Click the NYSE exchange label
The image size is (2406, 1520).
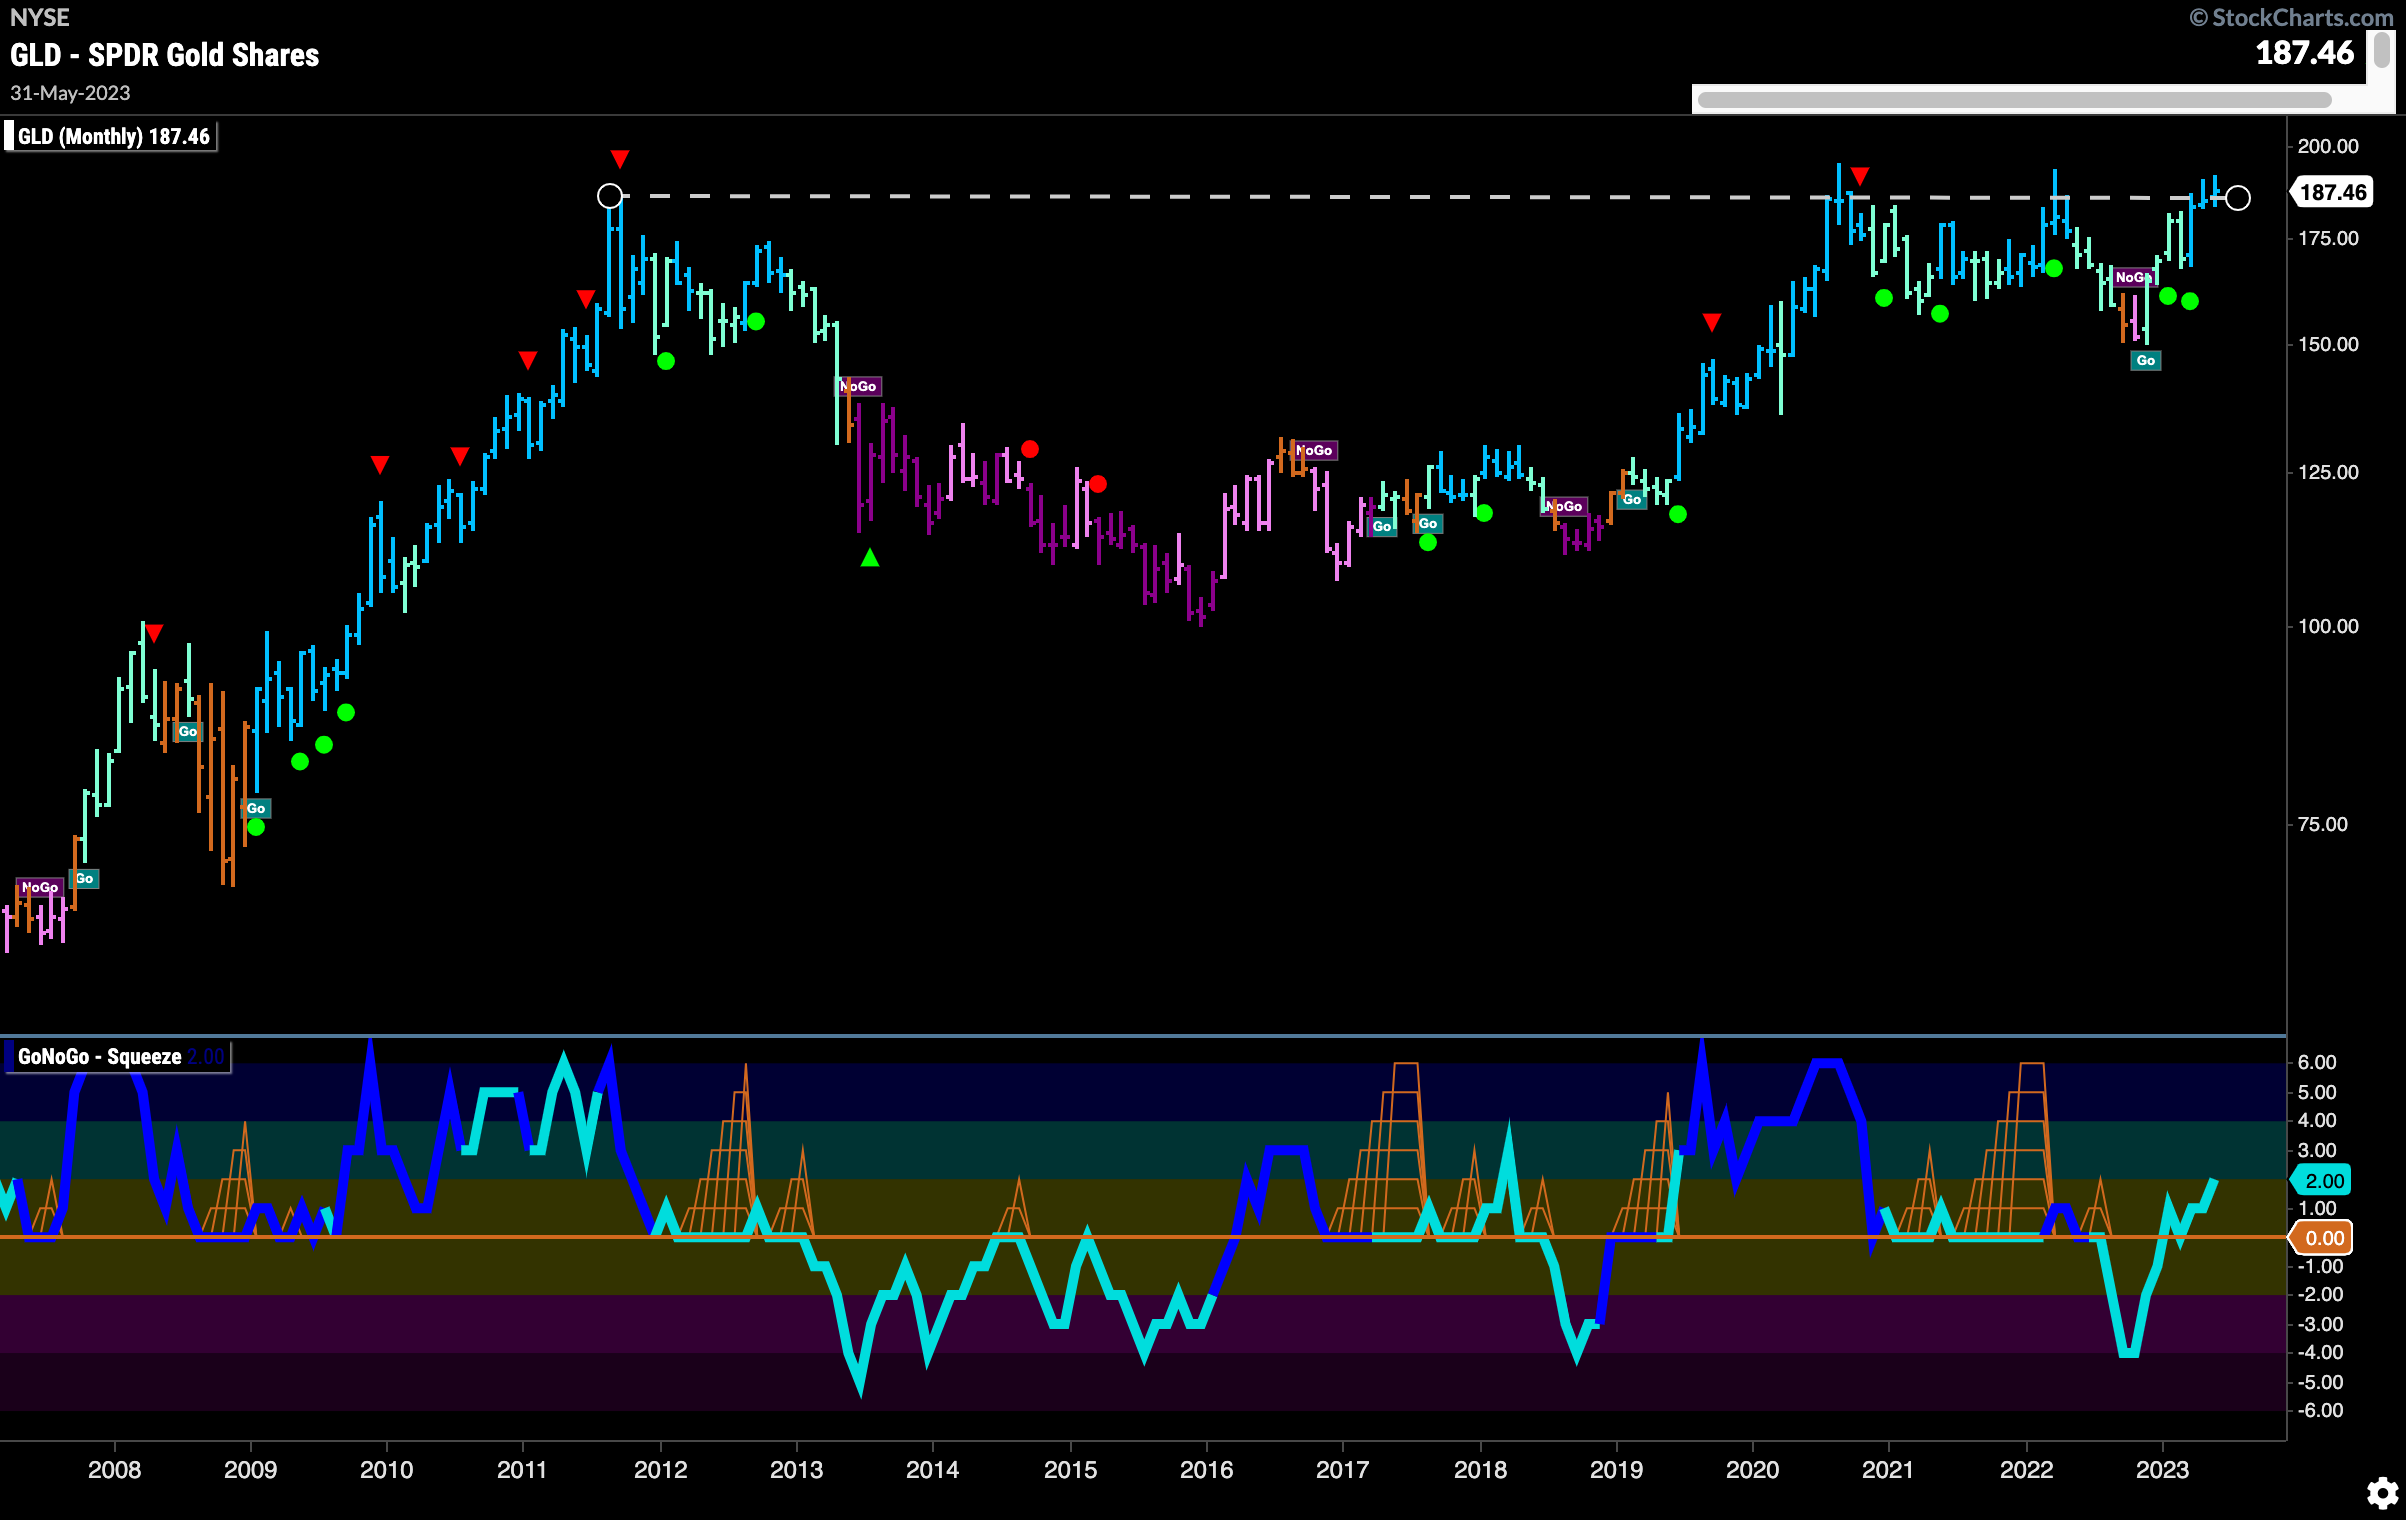[40, 17]
